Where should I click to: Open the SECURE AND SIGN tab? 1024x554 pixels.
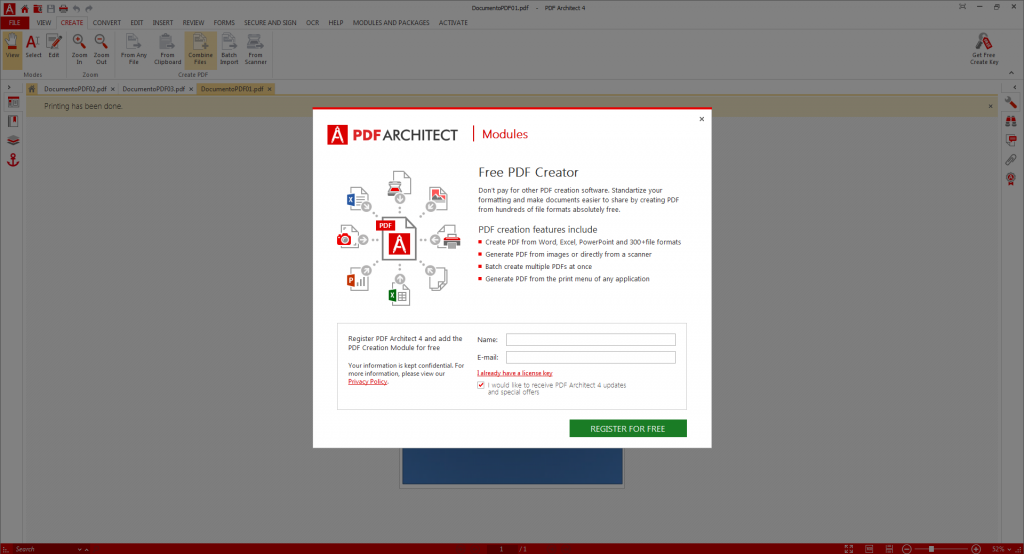pyautogui.click(x=270, y=22)
